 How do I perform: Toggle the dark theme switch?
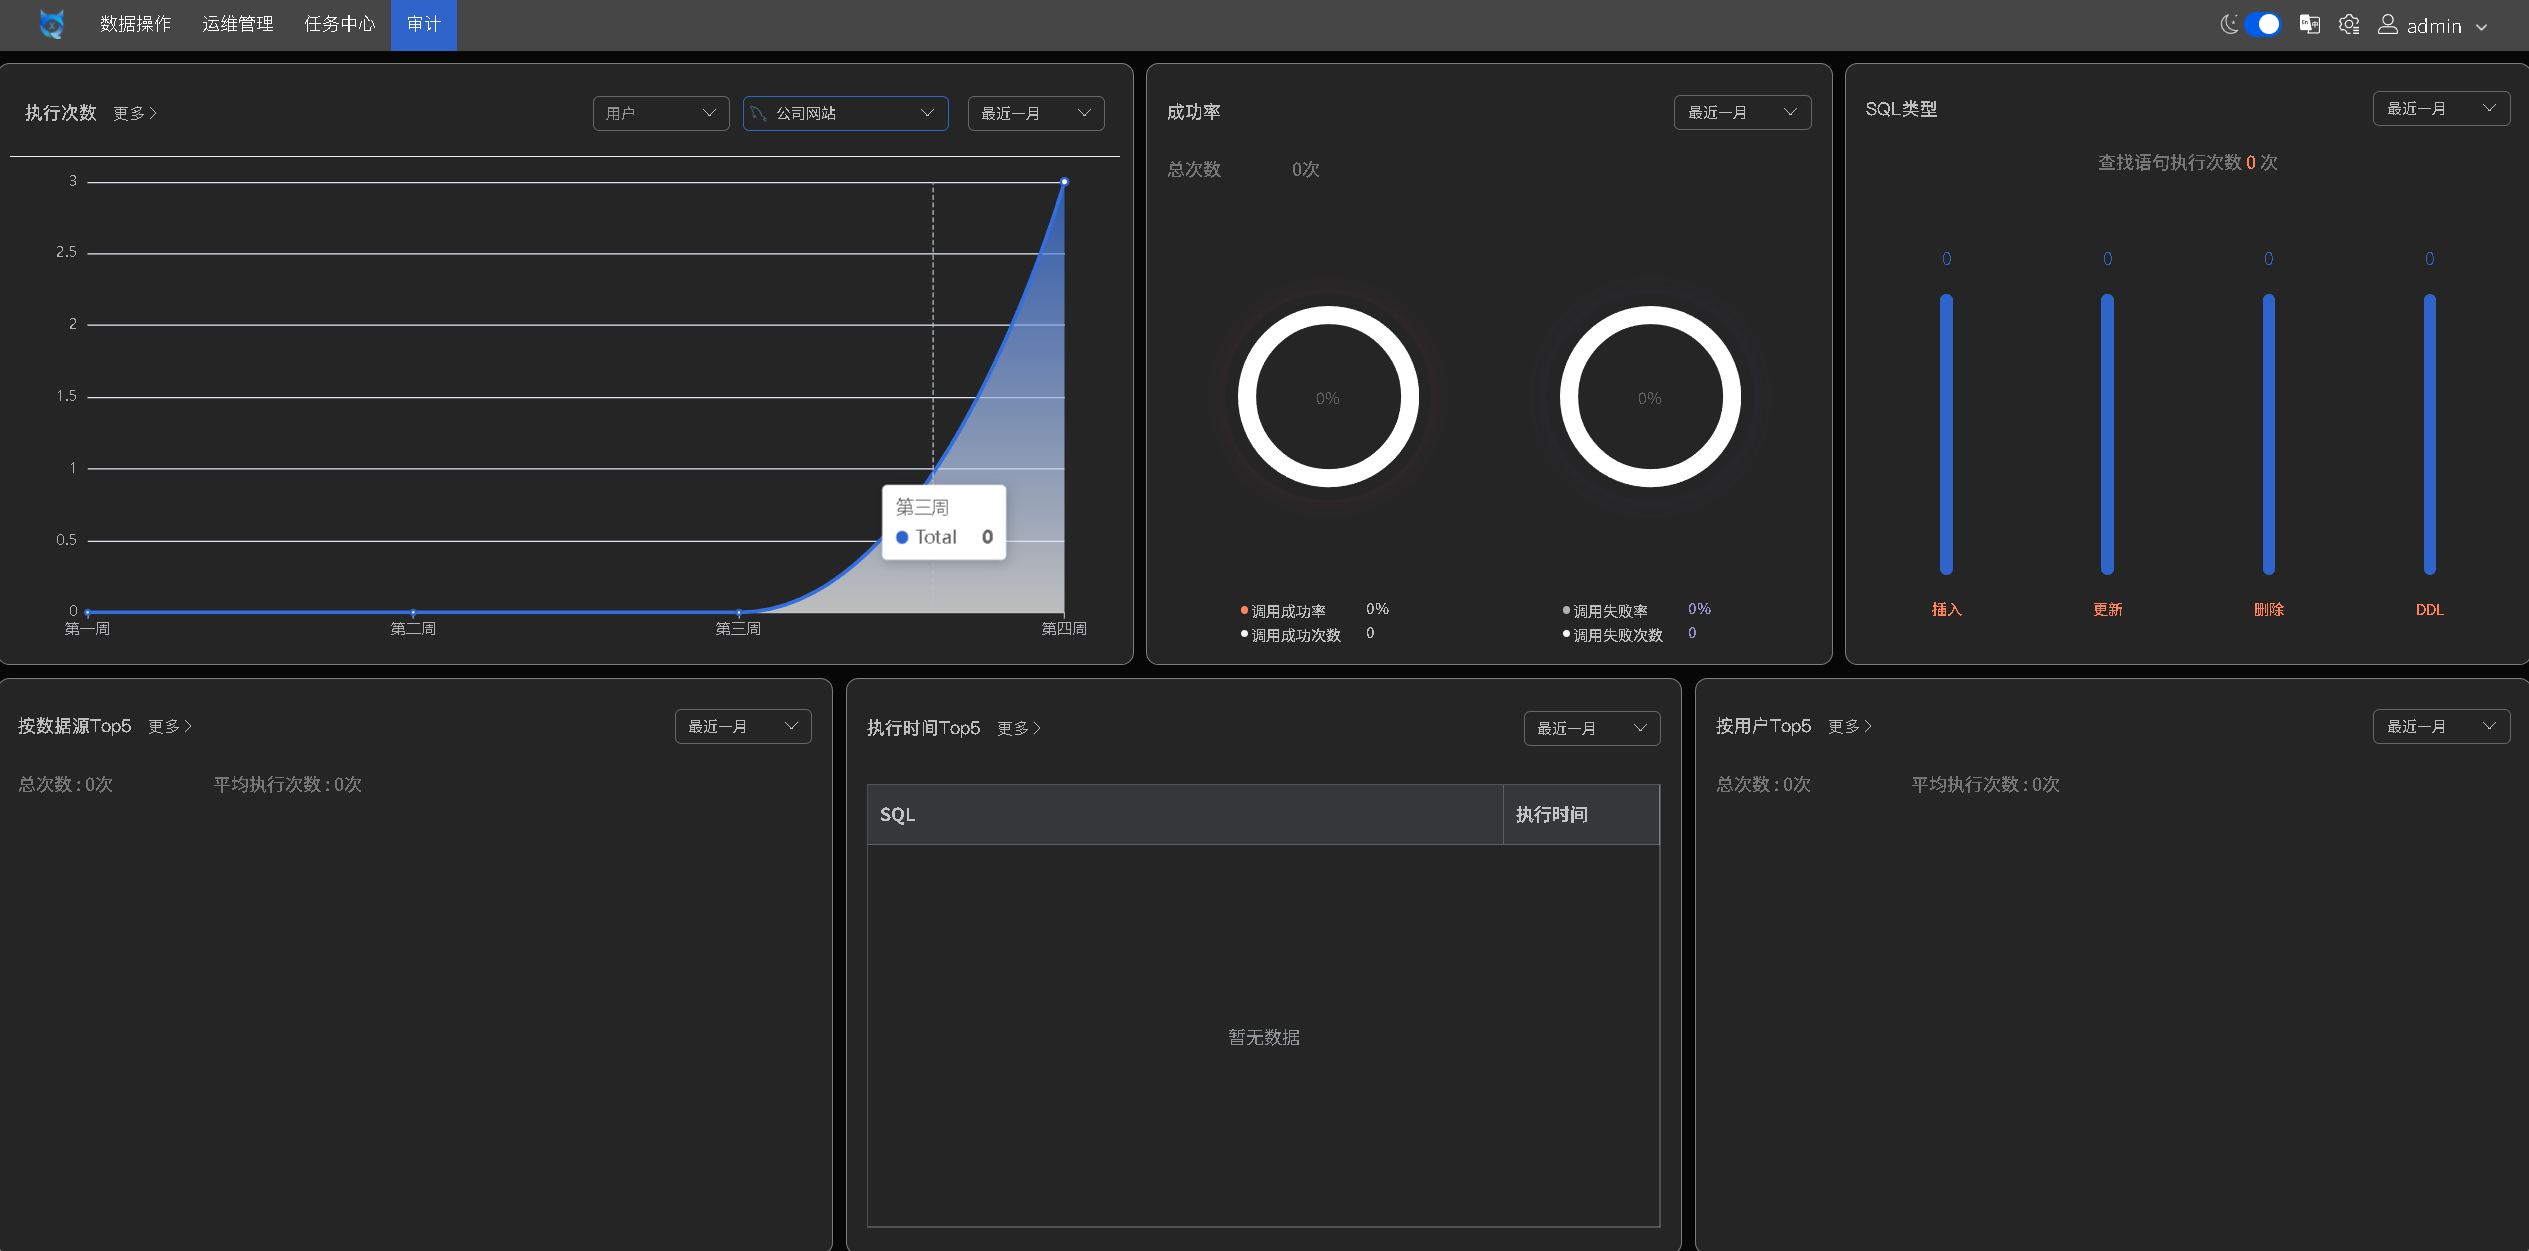tap(2262, 25)
